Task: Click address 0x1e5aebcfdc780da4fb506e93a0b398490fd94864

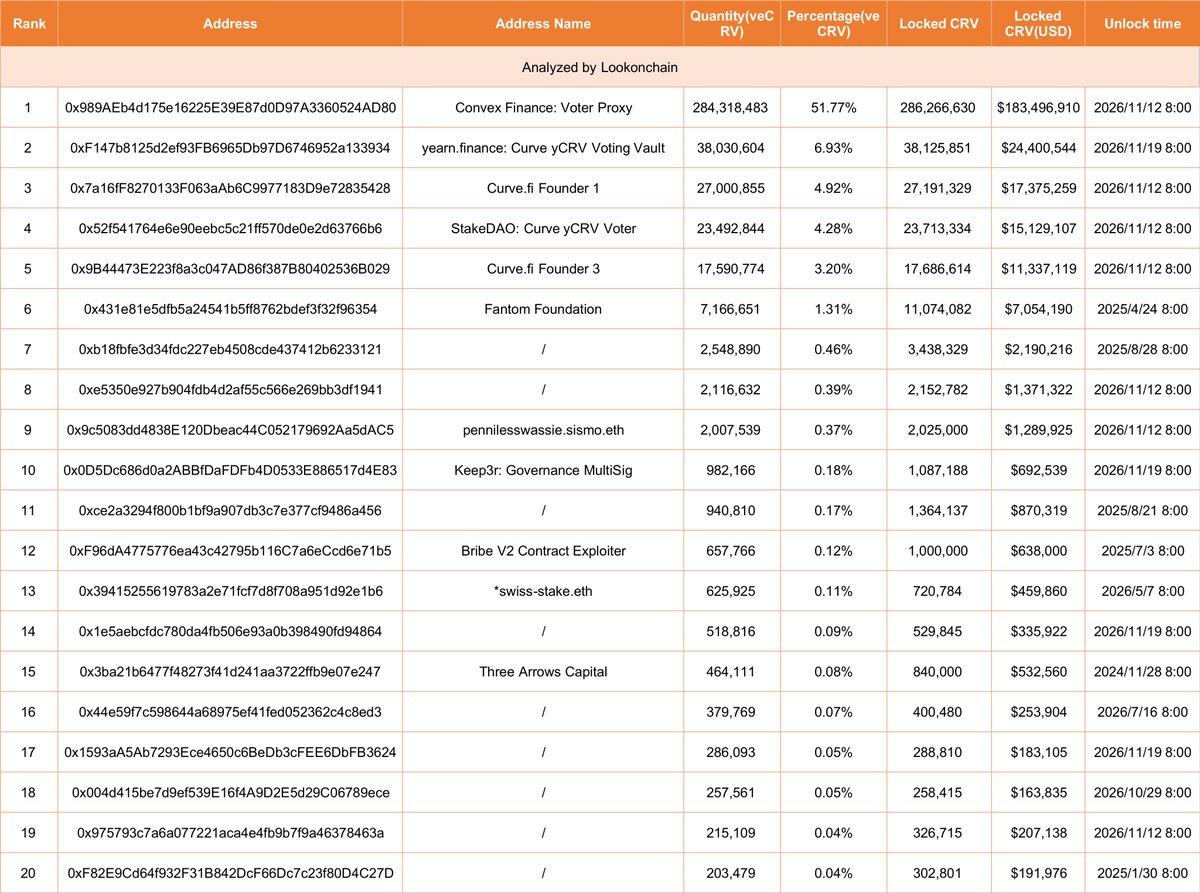Action: click(230, 631)
